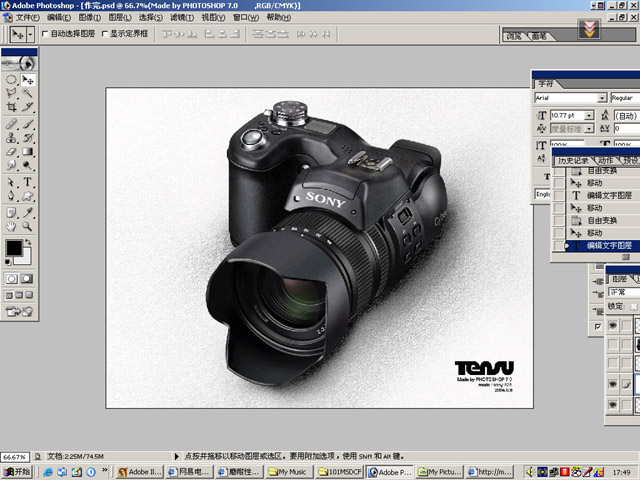Select the Hand tool
Image resolution: width=640 pixels, height=480 pixels.
tap(11, 226)
